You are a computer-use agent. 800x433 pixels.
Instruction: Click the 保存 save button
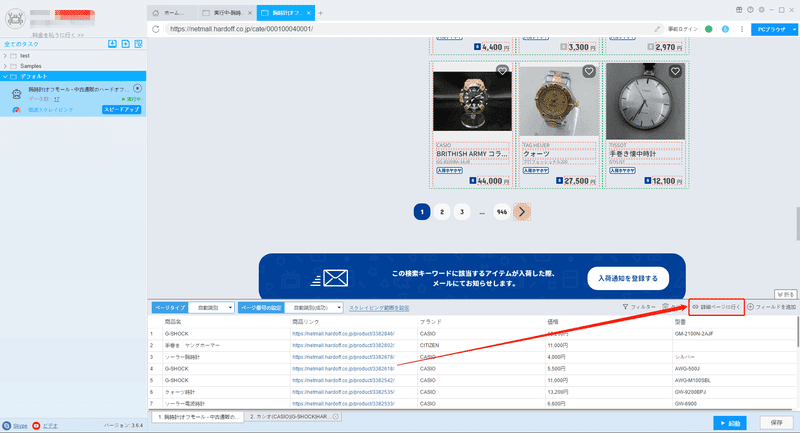tap(777, 423)
